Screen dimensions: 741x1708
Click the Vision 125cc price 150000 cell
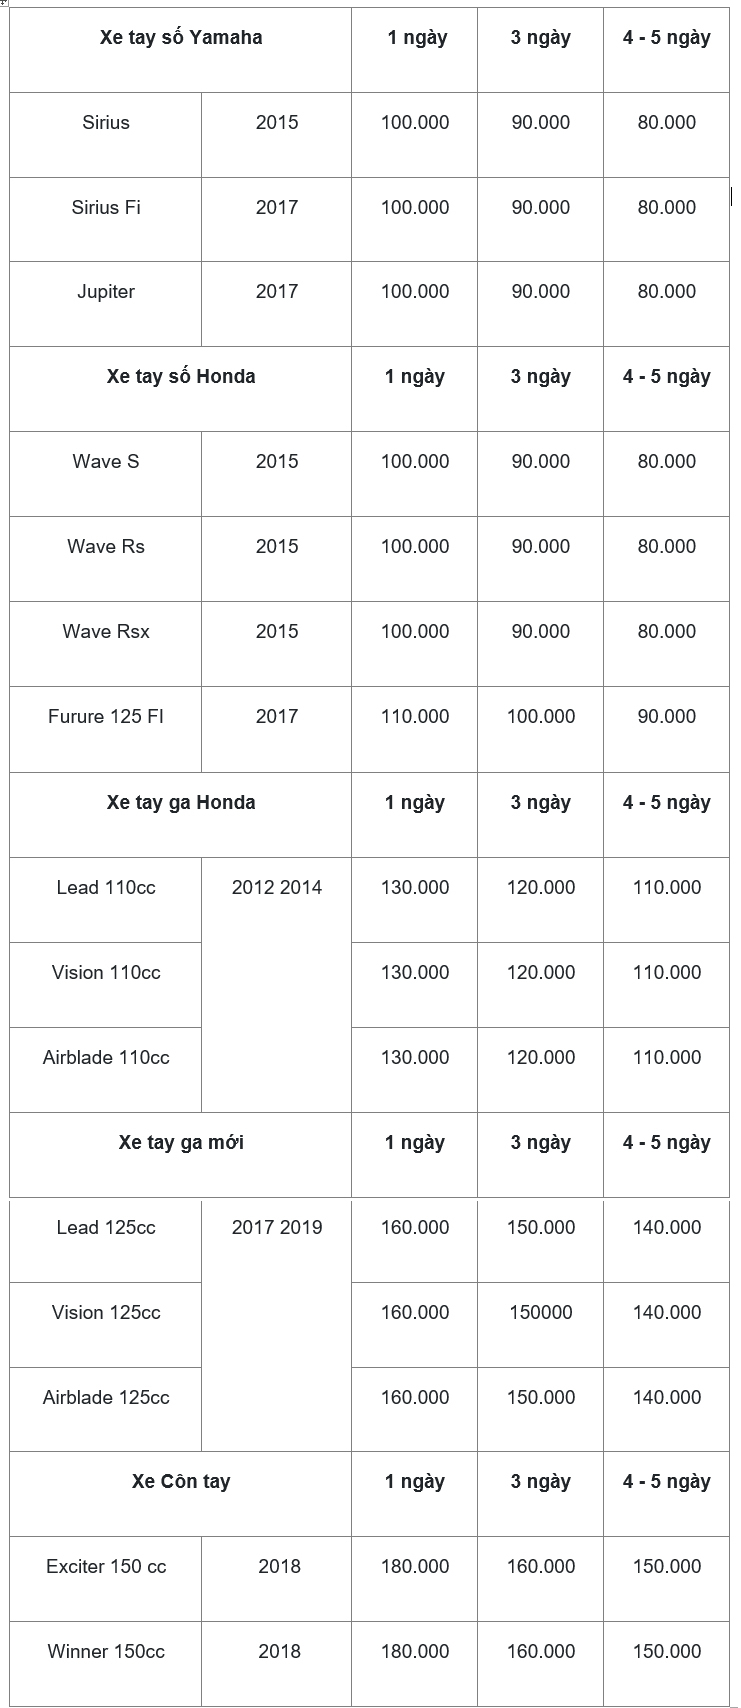tap(540, 1325)
